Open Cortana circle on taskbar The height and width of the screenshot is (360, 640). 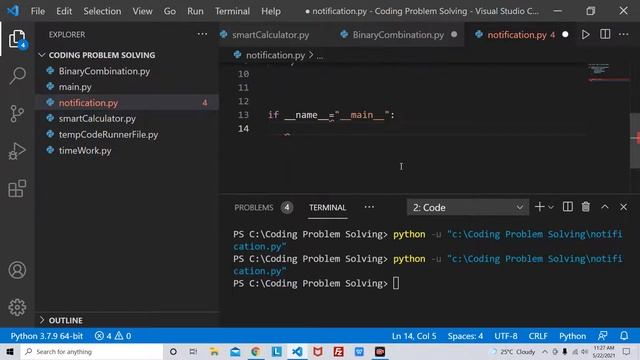pyautogui.click(x=173, y=351)
